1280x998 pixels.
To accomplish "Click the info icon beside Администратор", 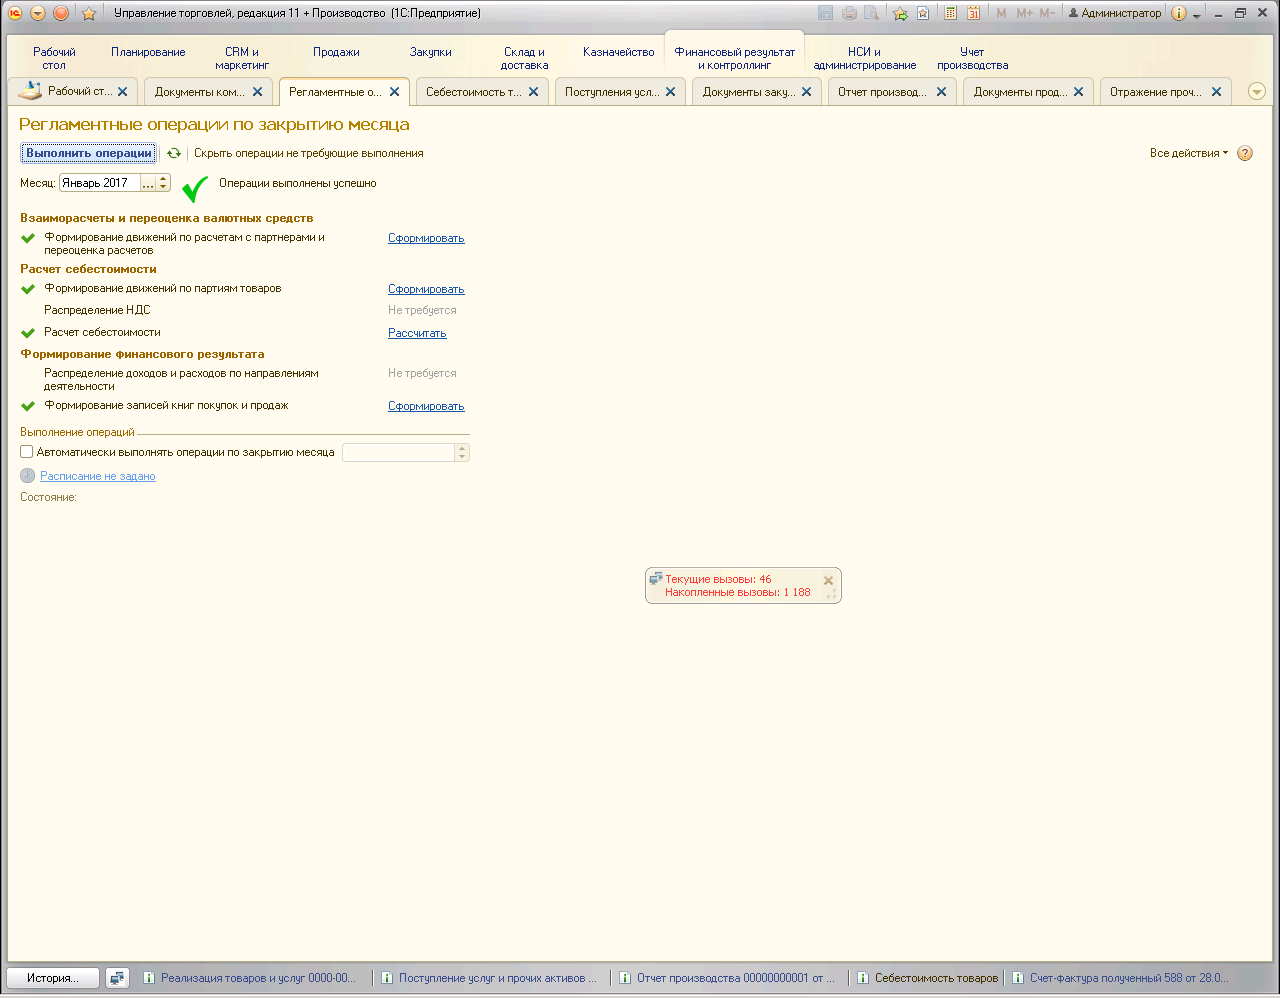I will click(1178, 13).
